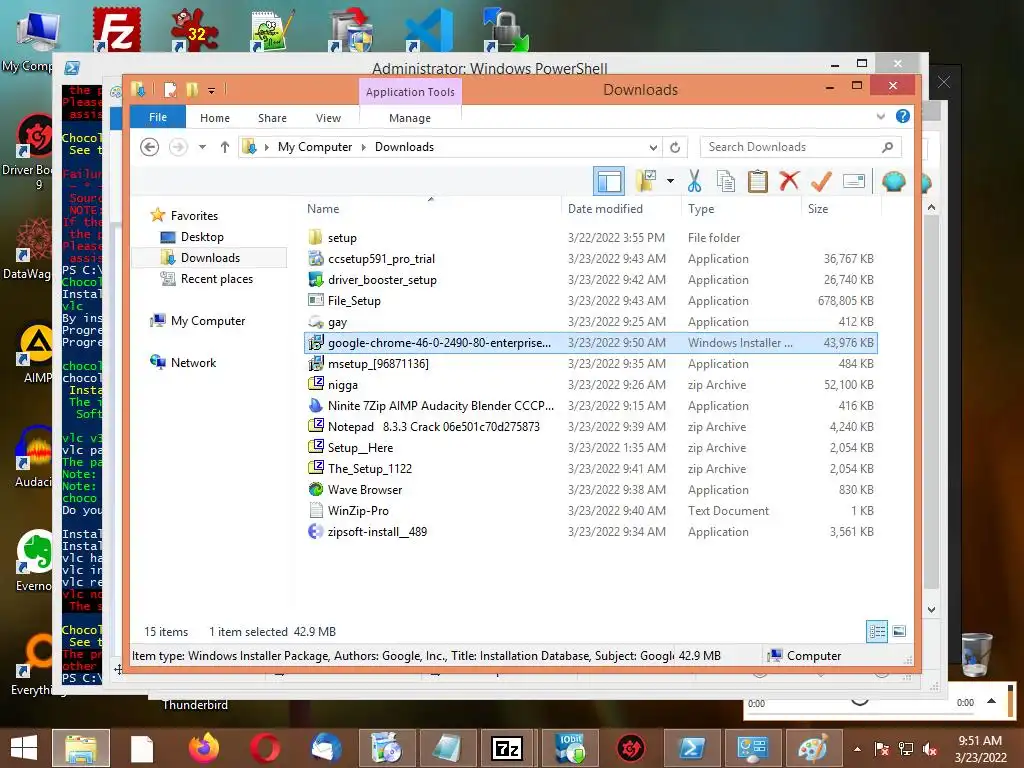The image size is (1024, 768).
Task: Open Firefox from the taskbar
Action: [204, 748]
